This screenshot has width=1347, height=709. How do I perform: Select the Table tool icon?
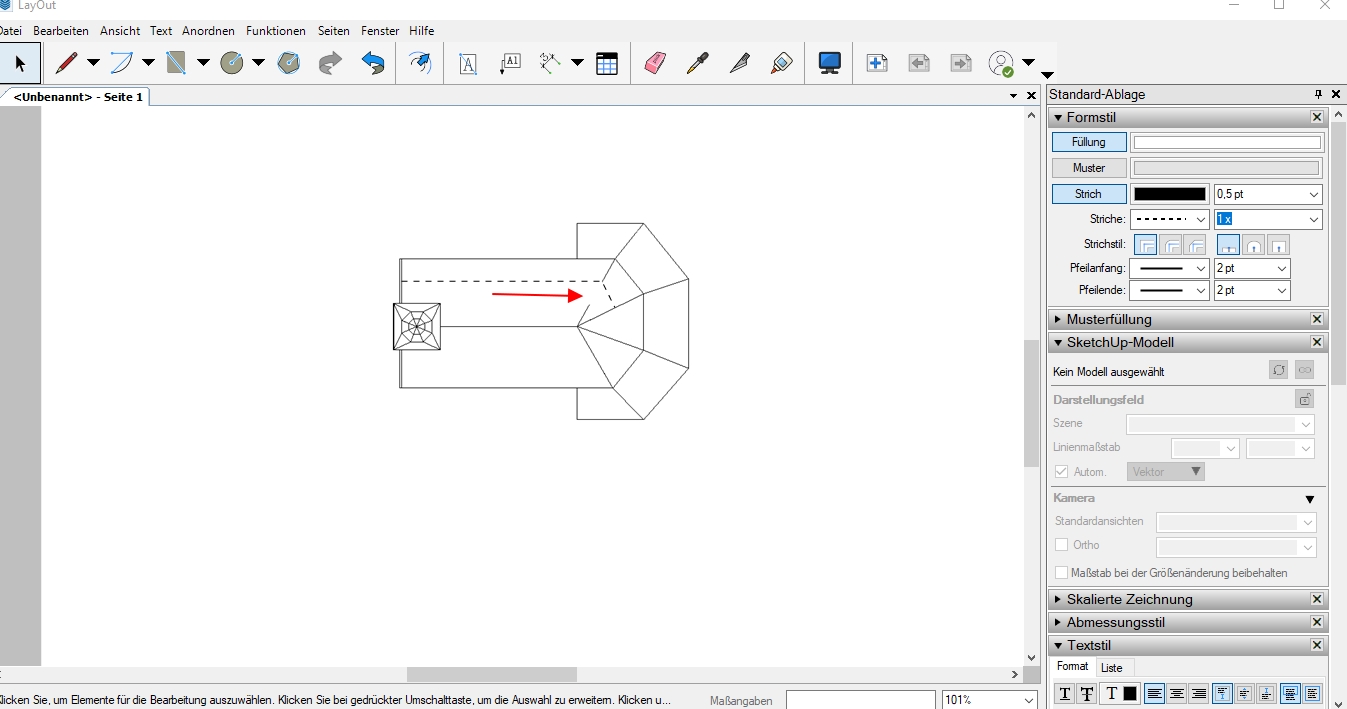[607, 64]
